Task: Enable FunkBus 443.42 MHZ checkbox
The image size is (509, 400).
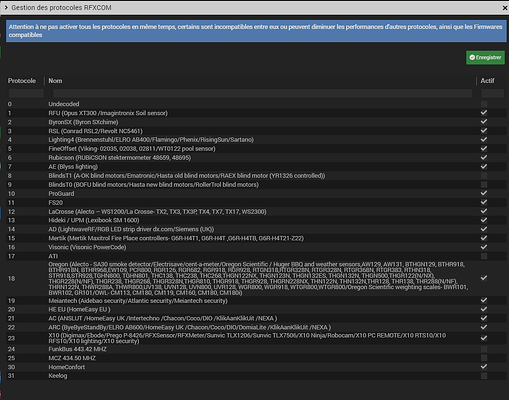Action: (x=484, y=349)
